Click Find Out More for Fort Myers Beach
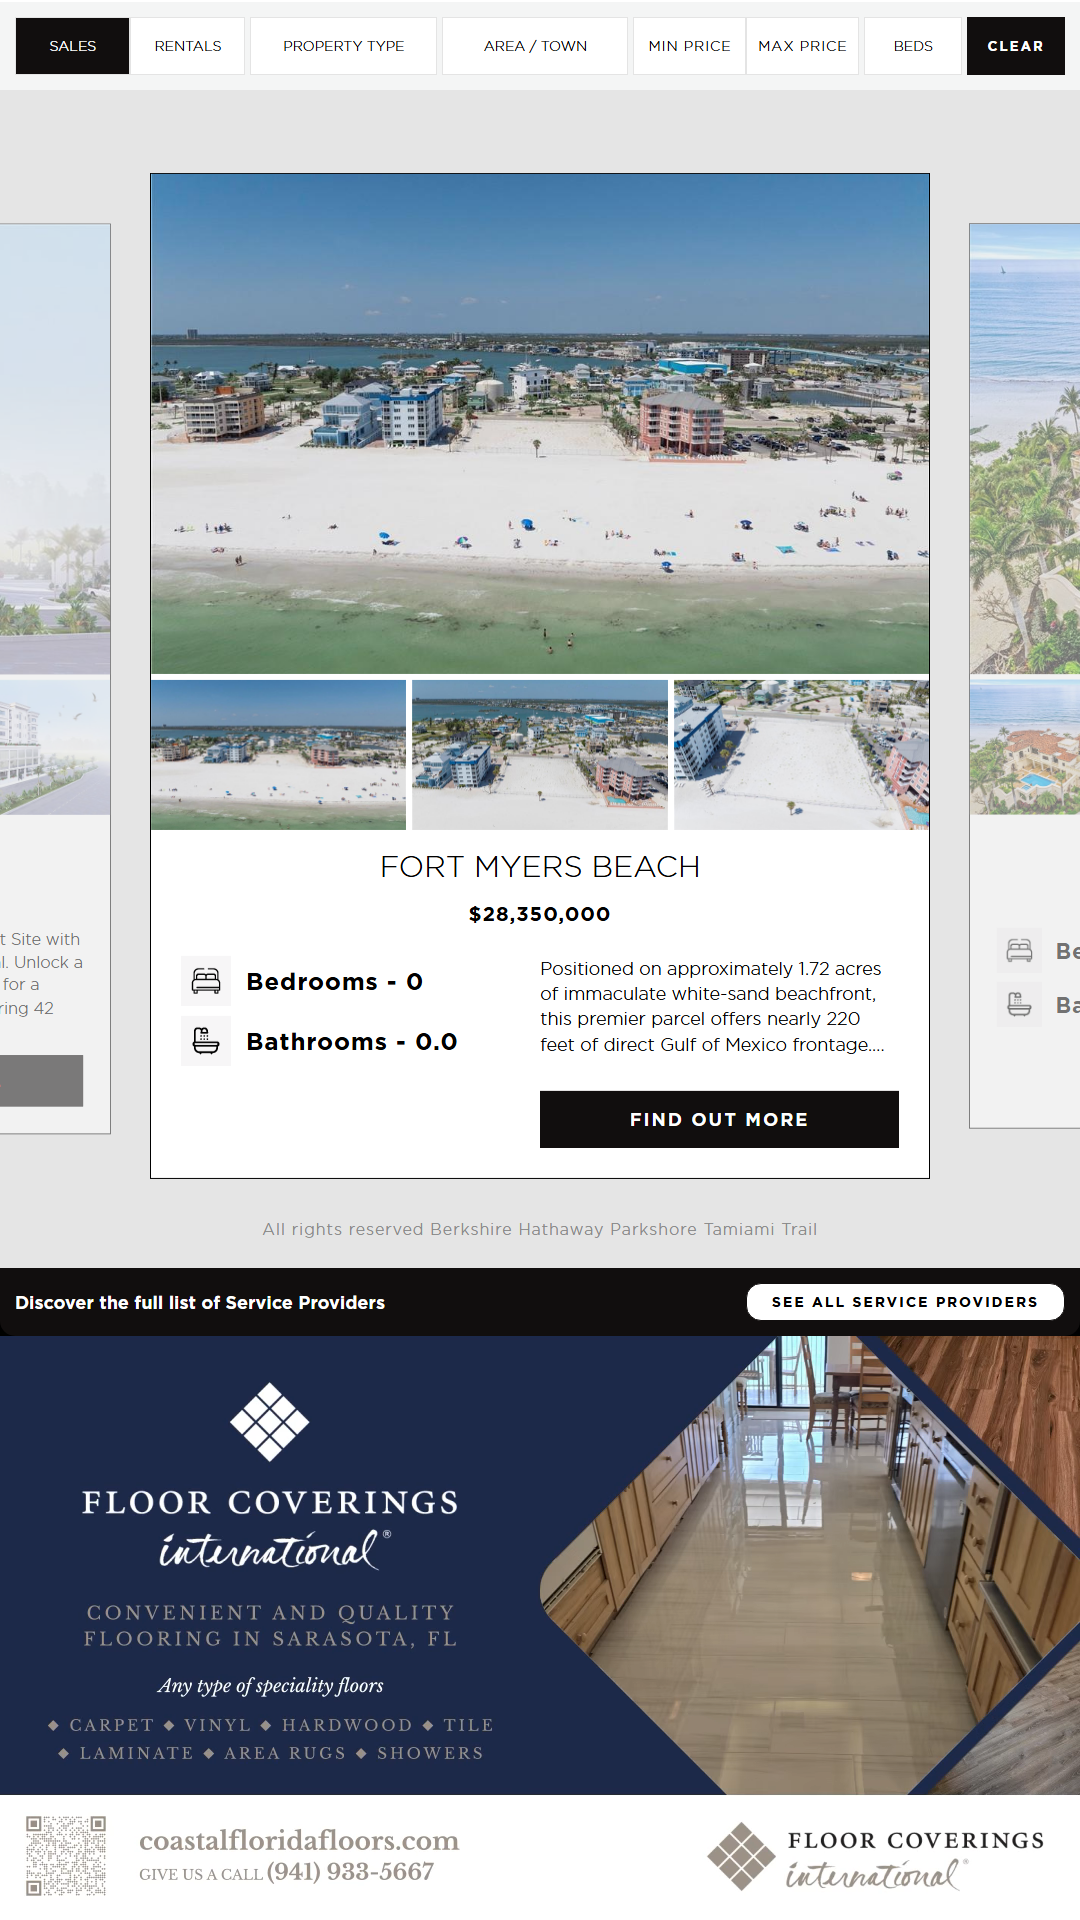1080x1920 pixels. pyautogui.click(x=719, y=1119)
